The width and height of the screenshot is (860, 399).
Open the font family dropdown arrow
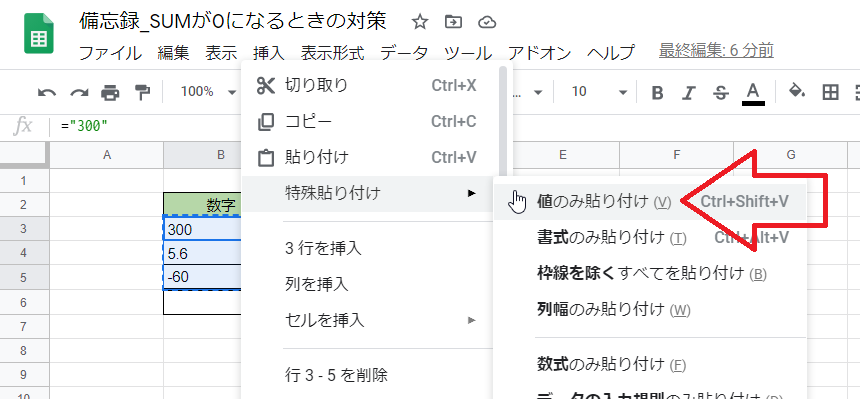538,92
